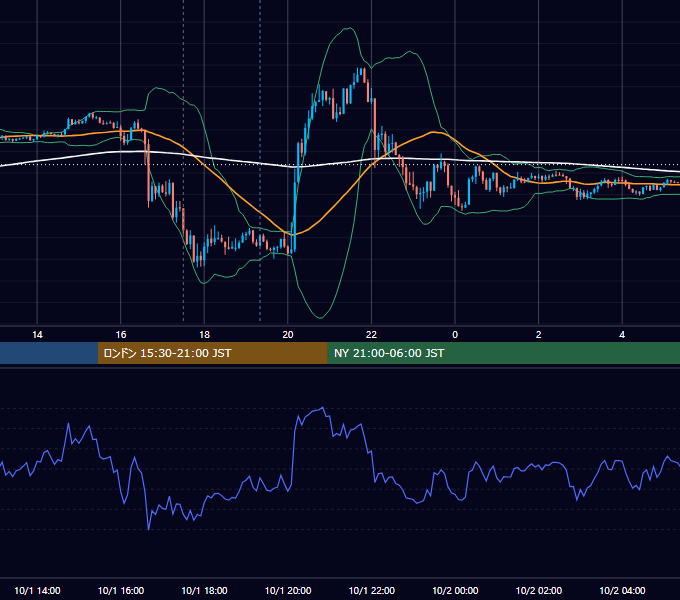
Task: Click the hour label 4 on chart axis
Action: pyautogui.click(x=622, y=335)
